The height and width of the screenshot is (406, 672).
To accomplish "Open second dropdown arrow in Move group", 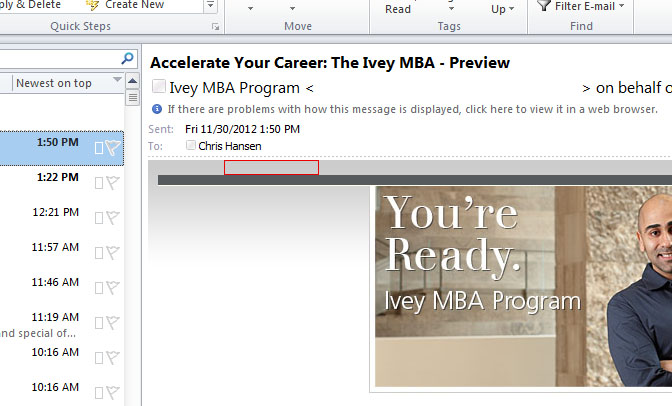I will 292,9.
